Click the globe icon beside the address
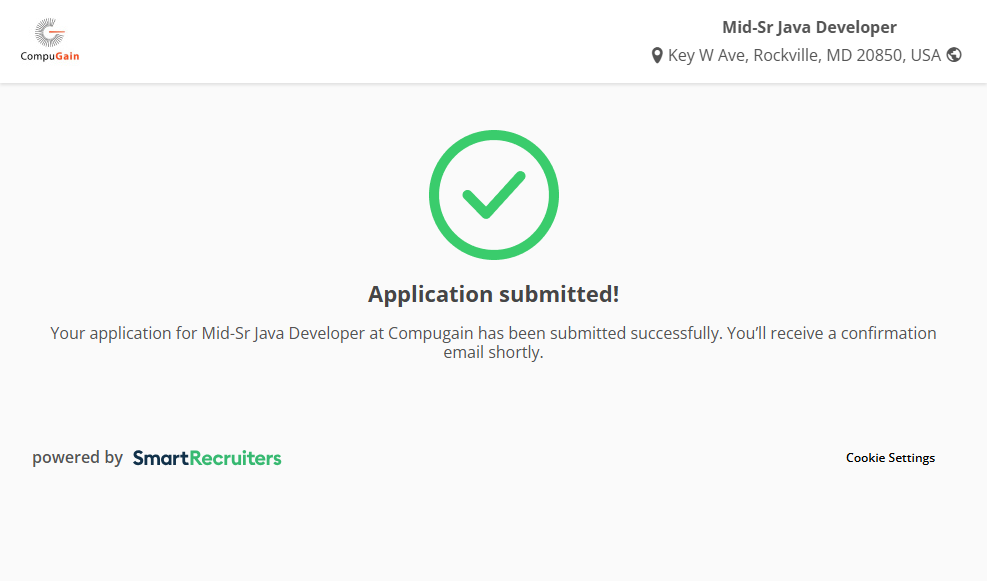The width and height of the screenshot is (987, 581). coord(954,55)
